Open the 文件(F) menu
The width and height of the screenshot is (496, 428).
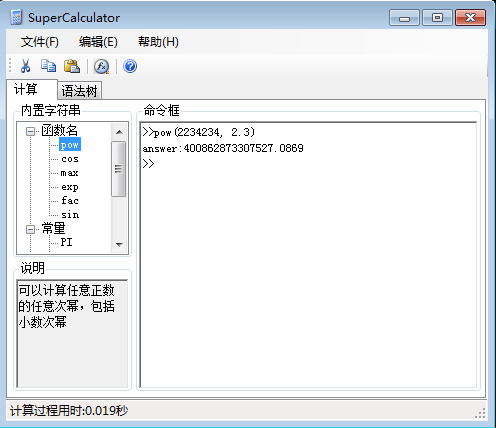point(40,42)
